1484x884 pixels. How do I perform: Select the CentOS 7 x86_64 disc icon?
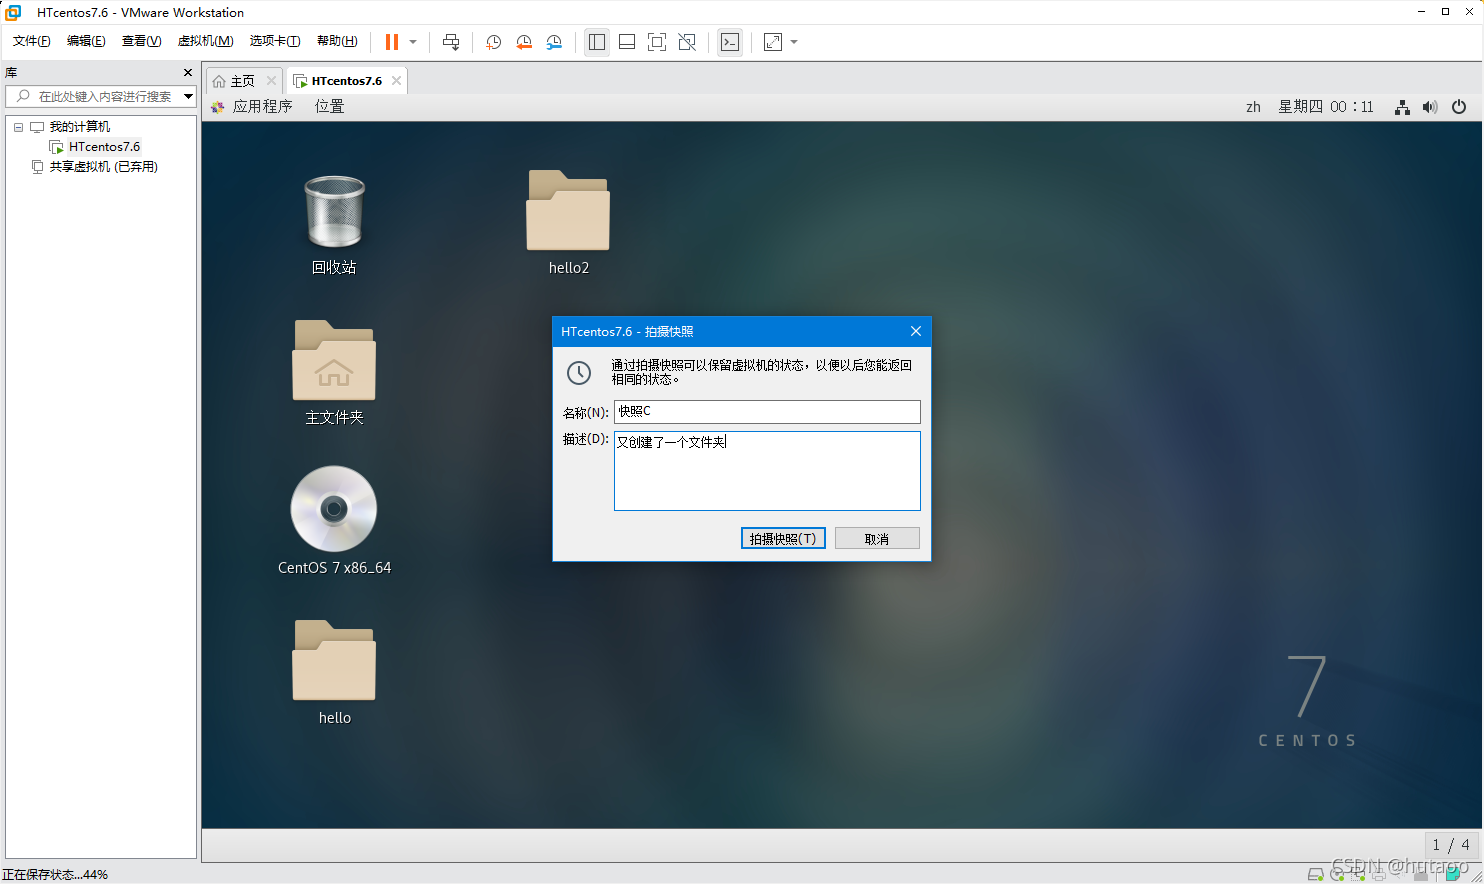point(334,521)
